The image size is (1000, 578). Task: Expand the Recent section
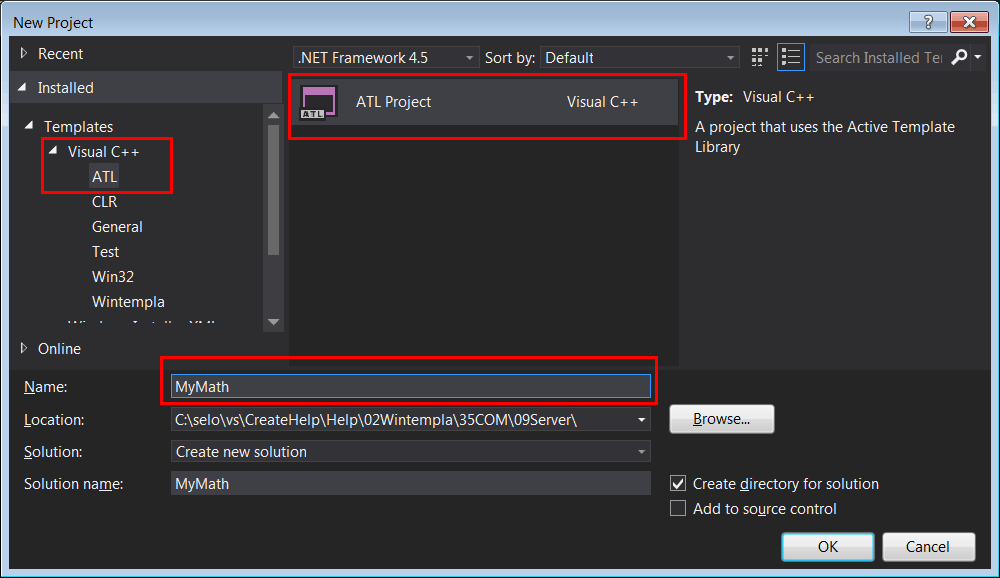point(24,54)
